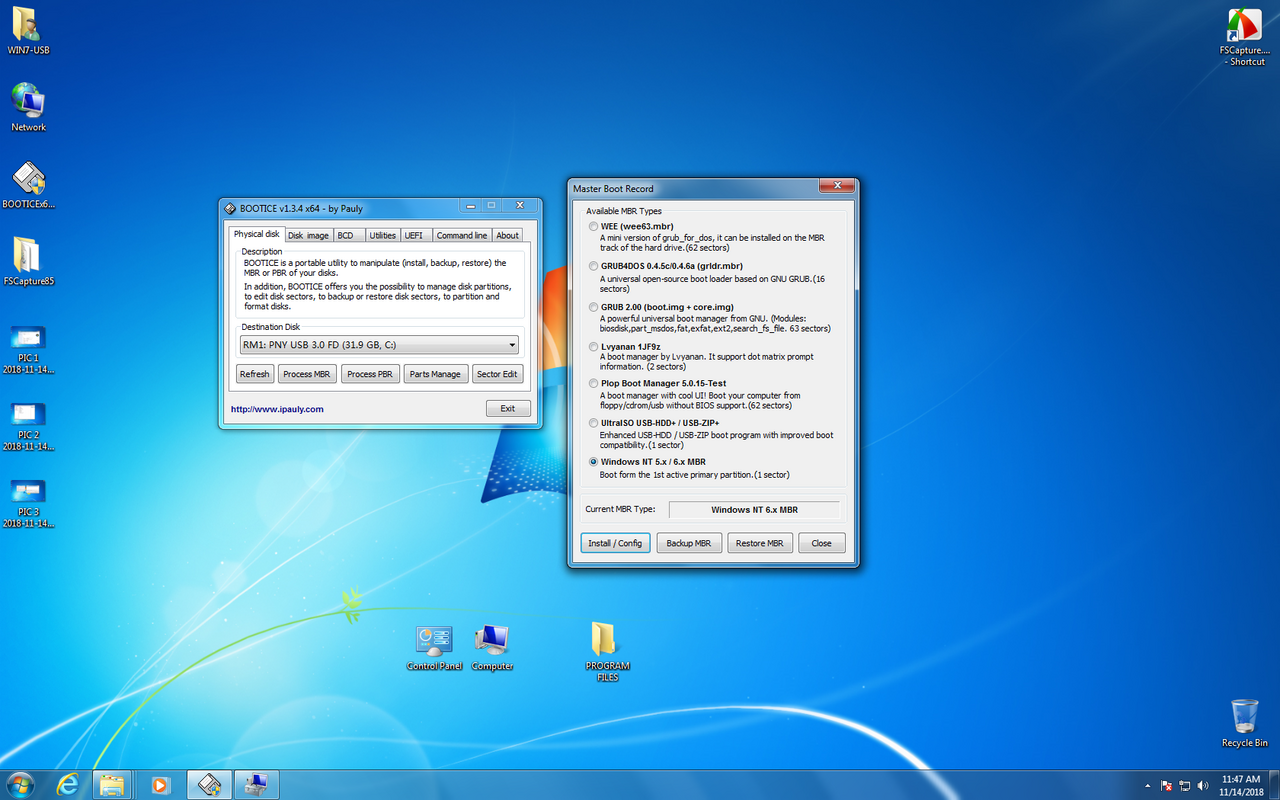Click the Show desktop strip on taskbar
The image size is (1280, 800).
[1274, 785]
